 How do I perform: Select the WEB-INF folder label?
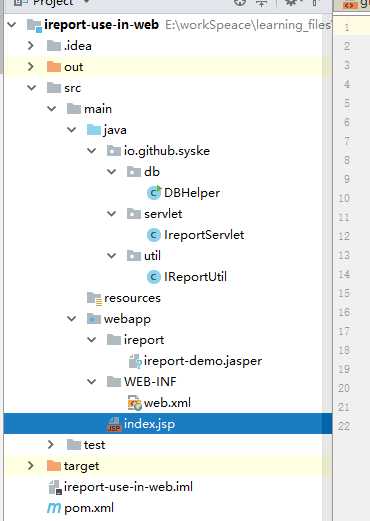pos(150,382)
